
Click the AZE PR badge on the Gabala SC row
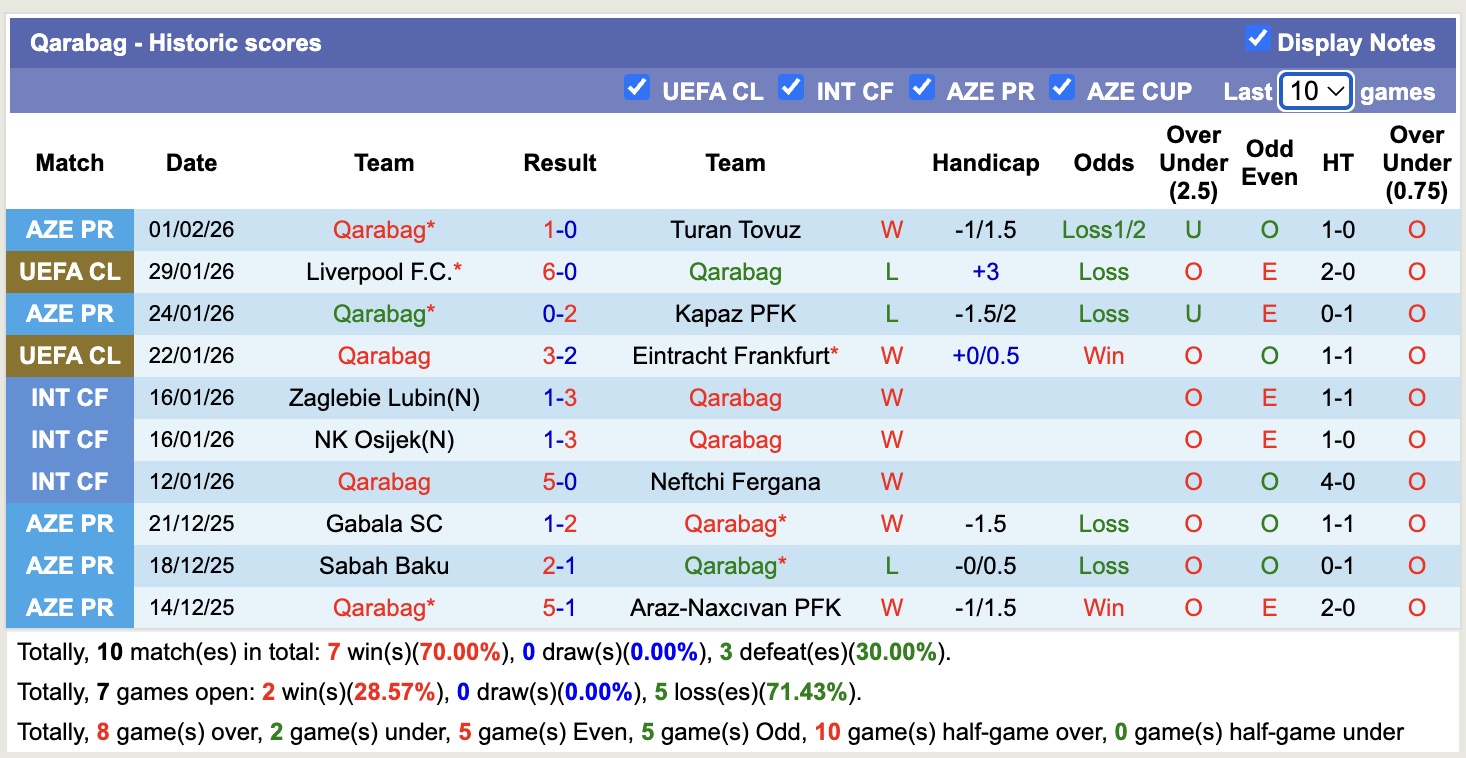click(x=69, y=523)
